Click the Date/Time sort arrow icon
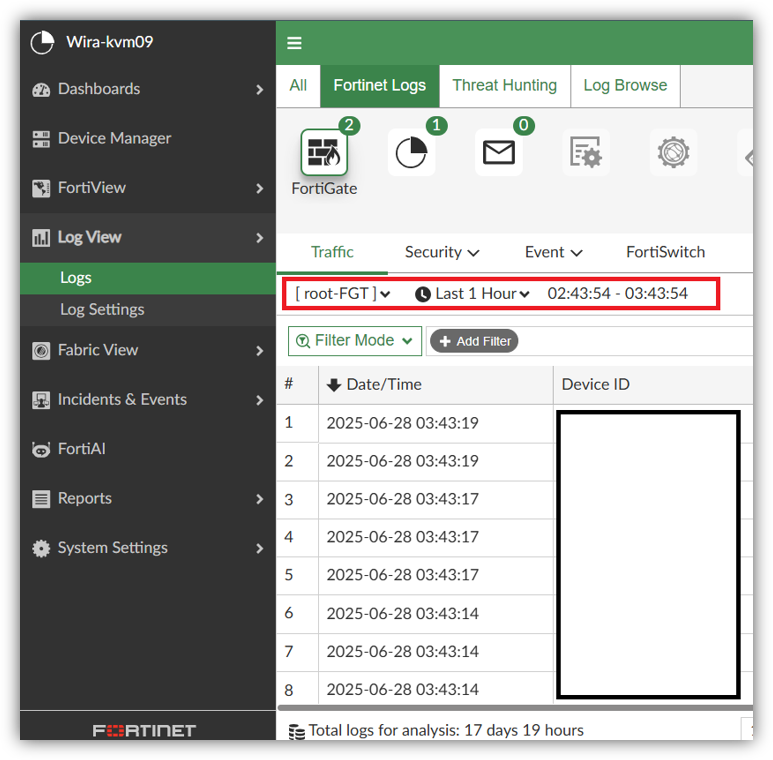The width and height of the screenshot is (773, 760). [x=334, y=385]
